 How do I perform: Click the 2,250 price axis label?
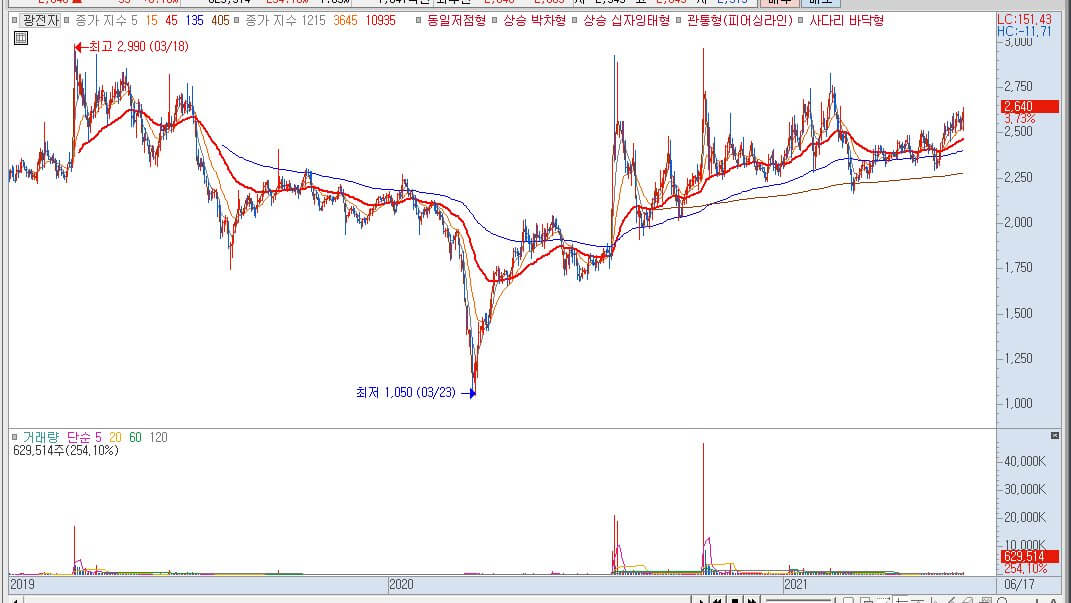click(1018, 177)
